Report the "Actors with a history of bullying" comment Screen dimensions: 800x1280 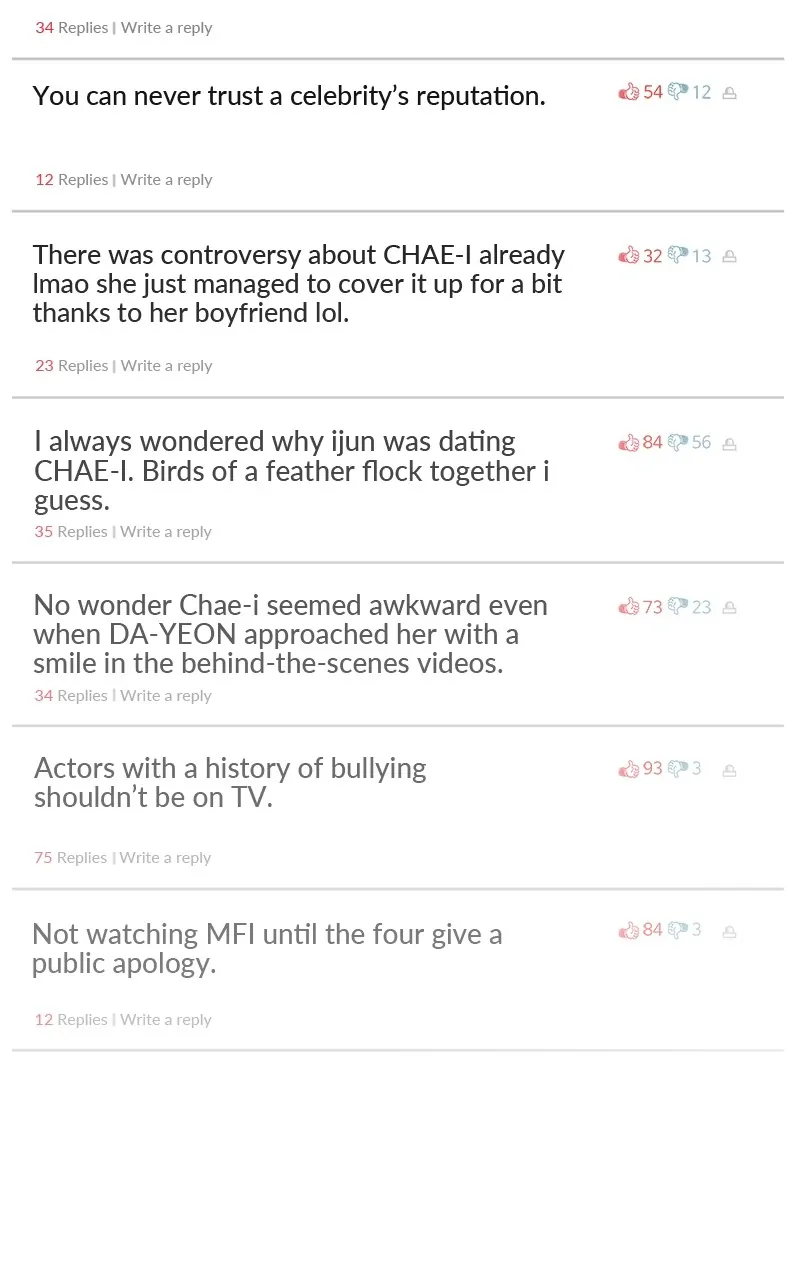pyautogui.click(x=729, y=771)
